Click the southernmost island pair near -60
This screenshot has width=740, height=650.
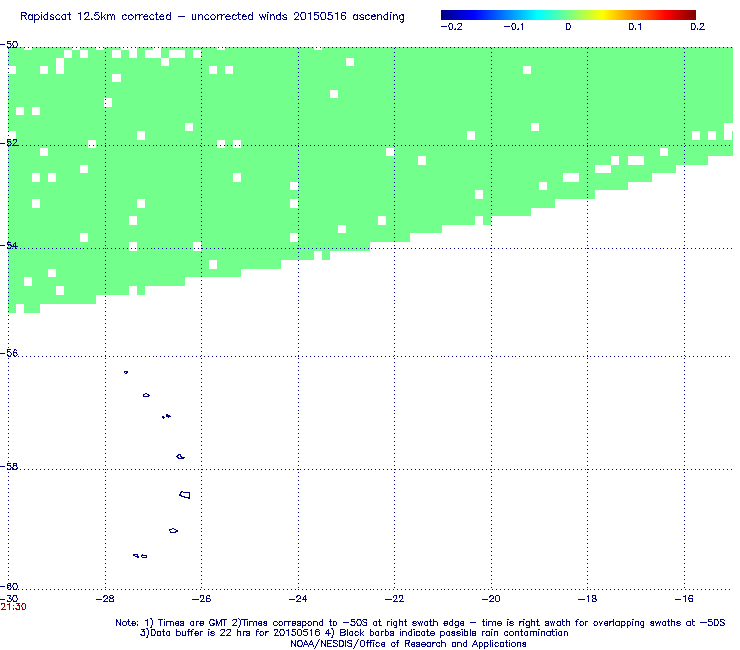point(140,556)
